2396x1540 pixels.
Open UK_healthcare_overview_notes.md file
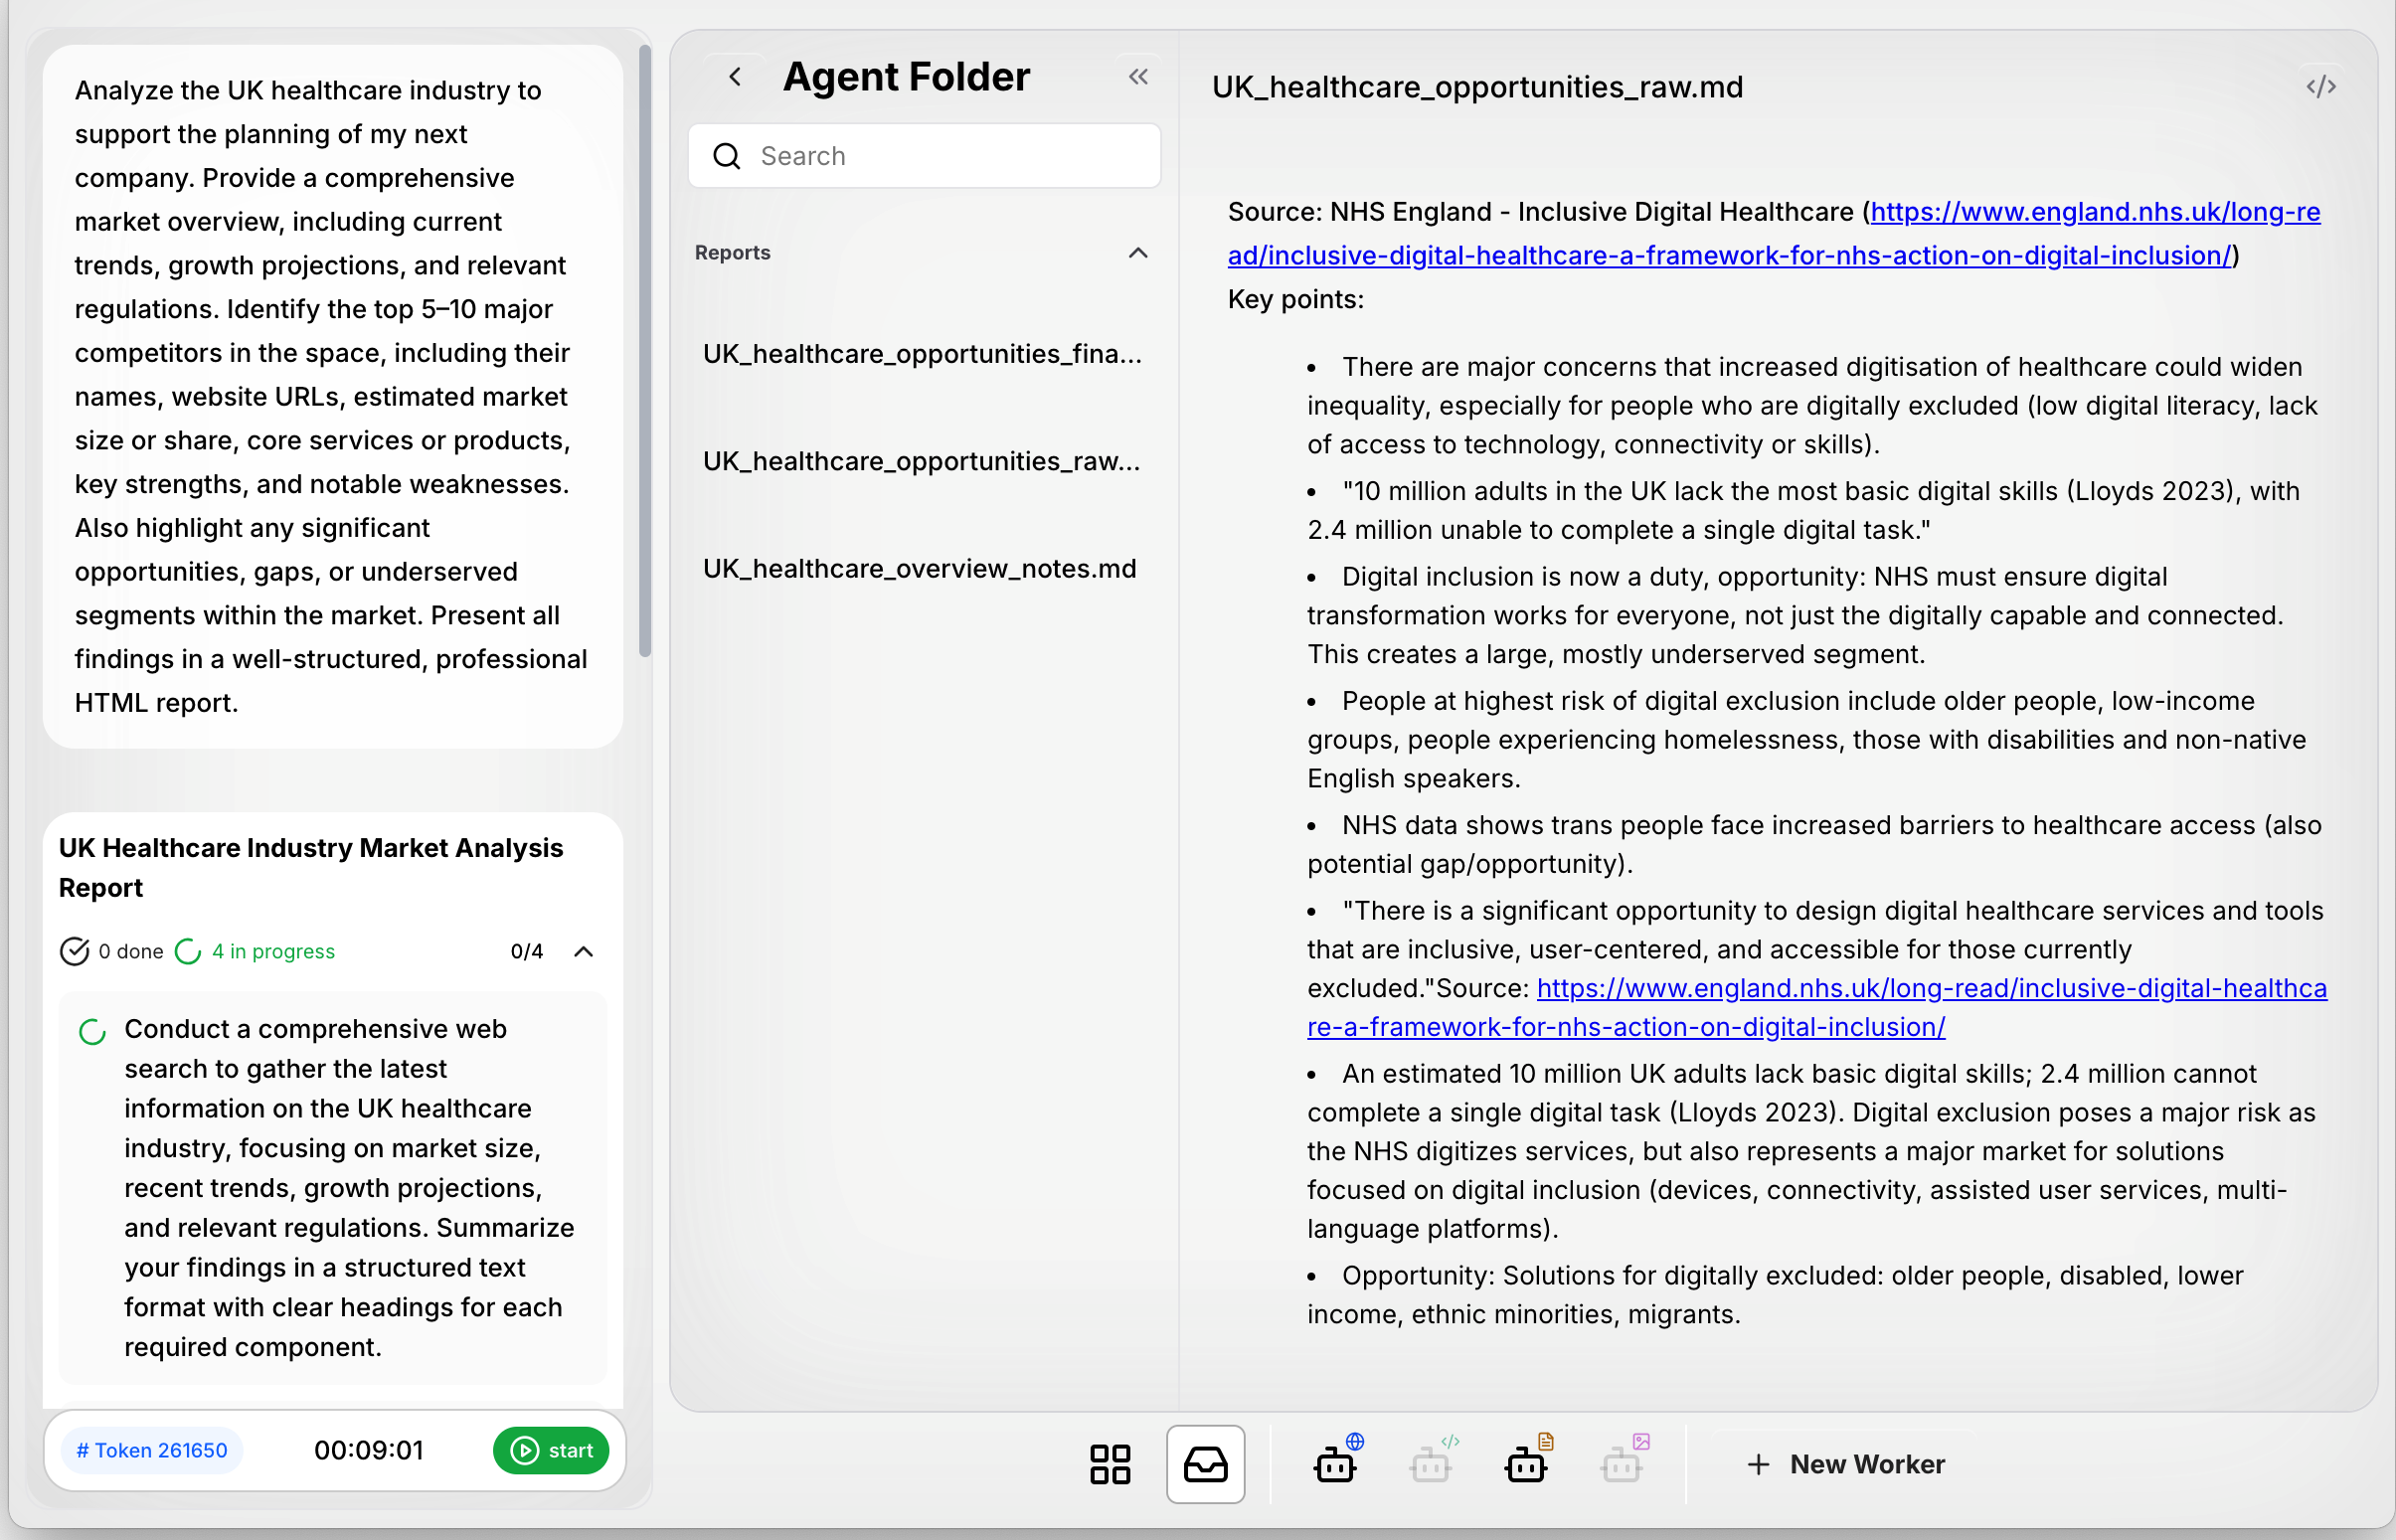coord(919,569)
